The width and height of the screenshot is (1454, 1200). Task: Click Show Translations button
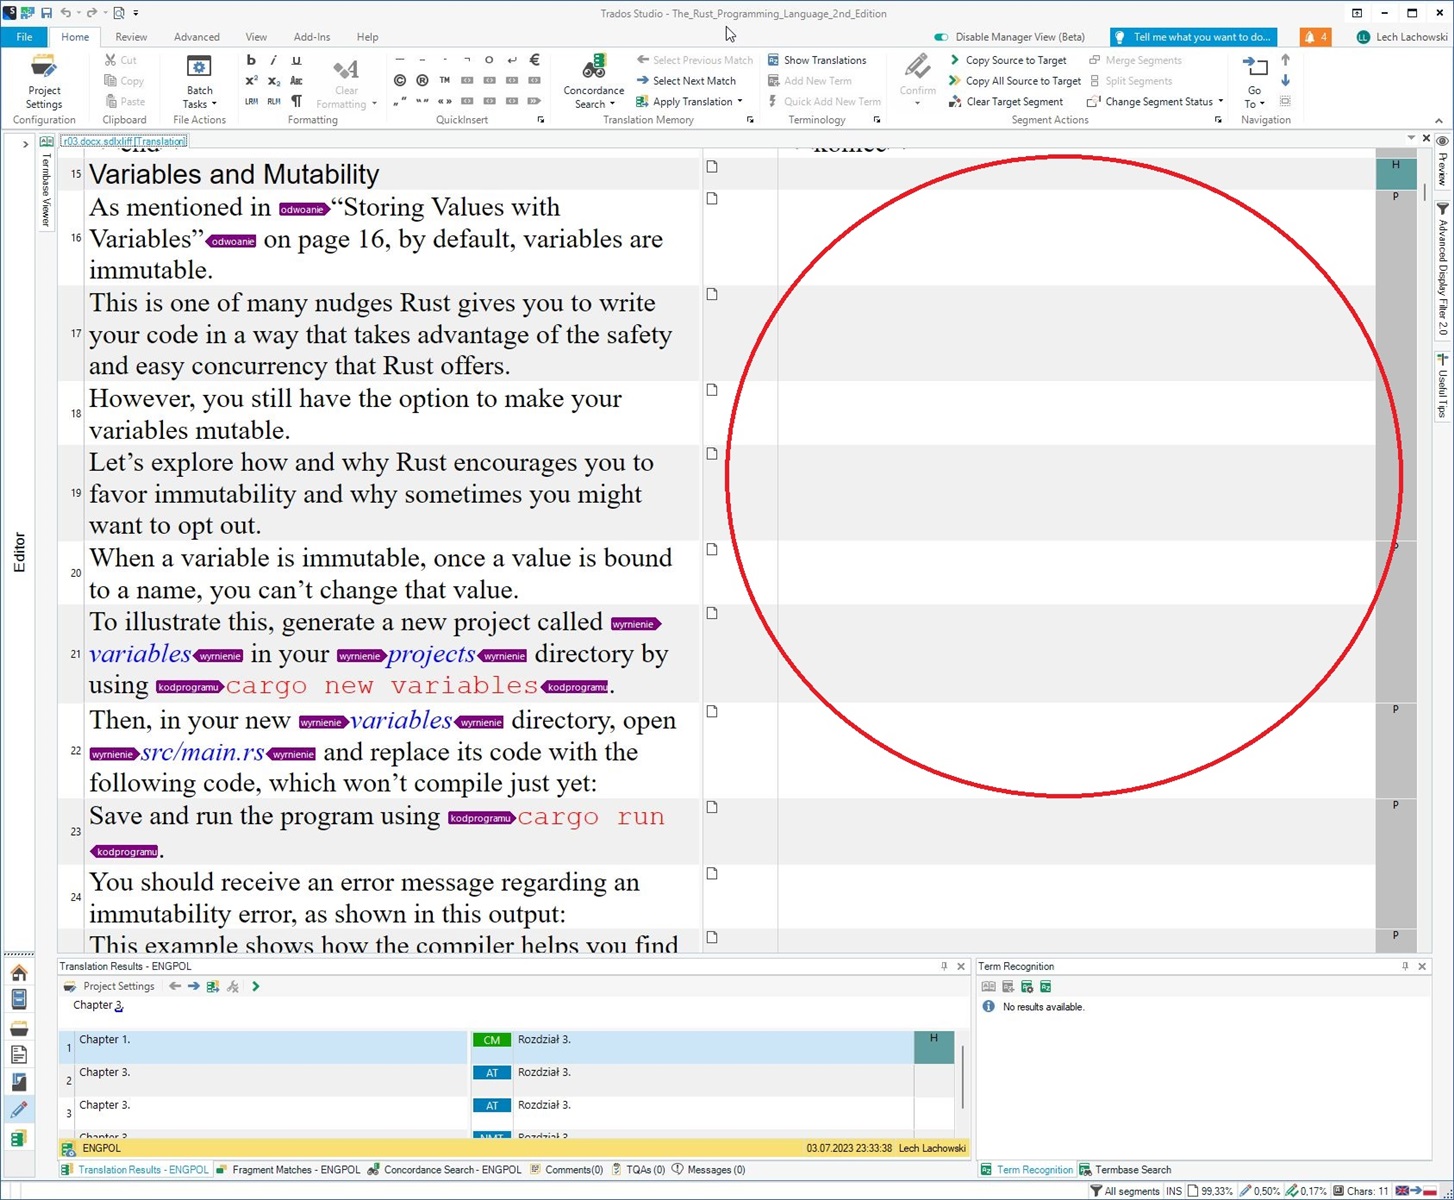coord(817,60)
